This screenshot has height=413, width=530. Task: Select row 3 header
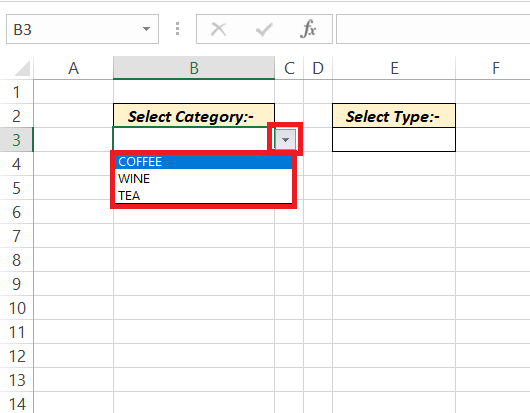click(17, 140)
